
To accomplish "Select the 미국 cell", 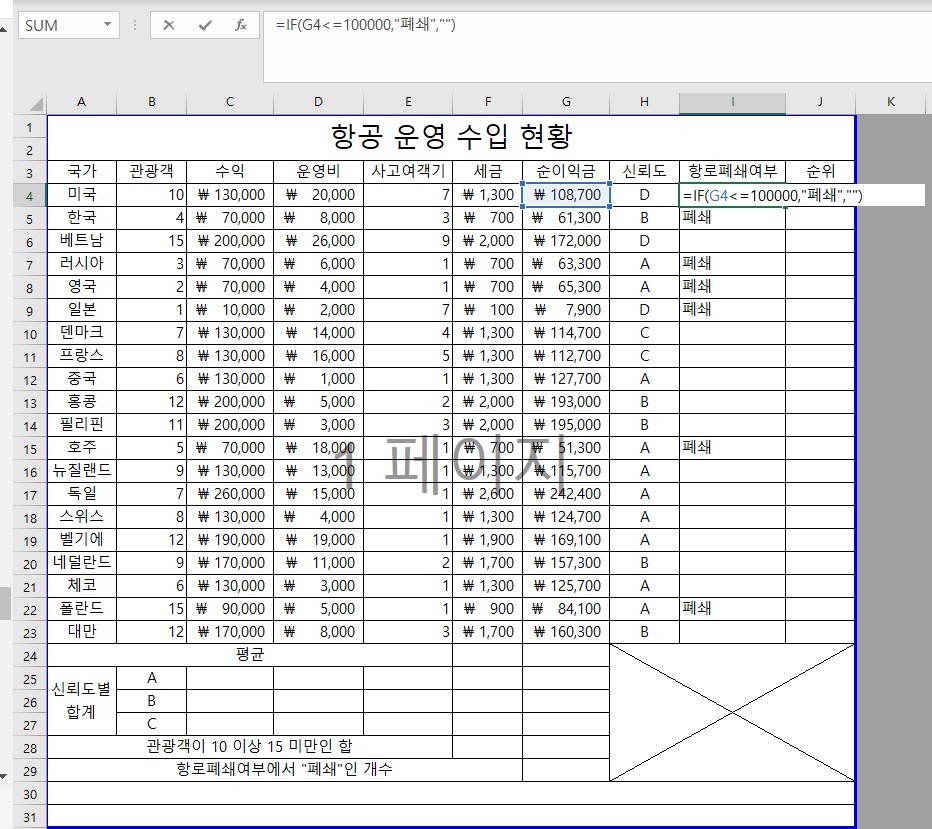I will click(82, 195).
